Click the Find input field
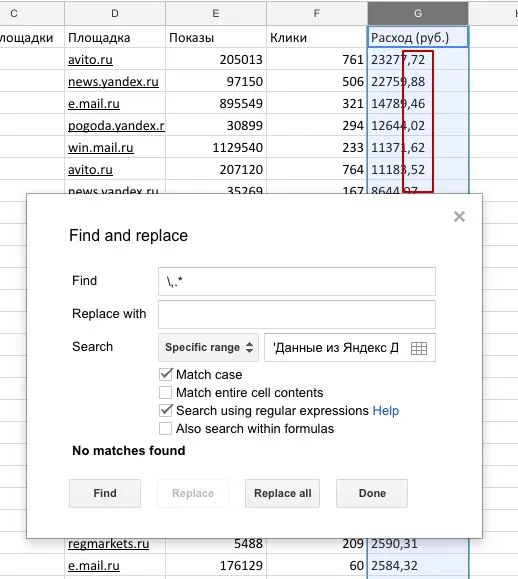The width and height of the screenshot is (518, 579). click(x=297, y=281)
